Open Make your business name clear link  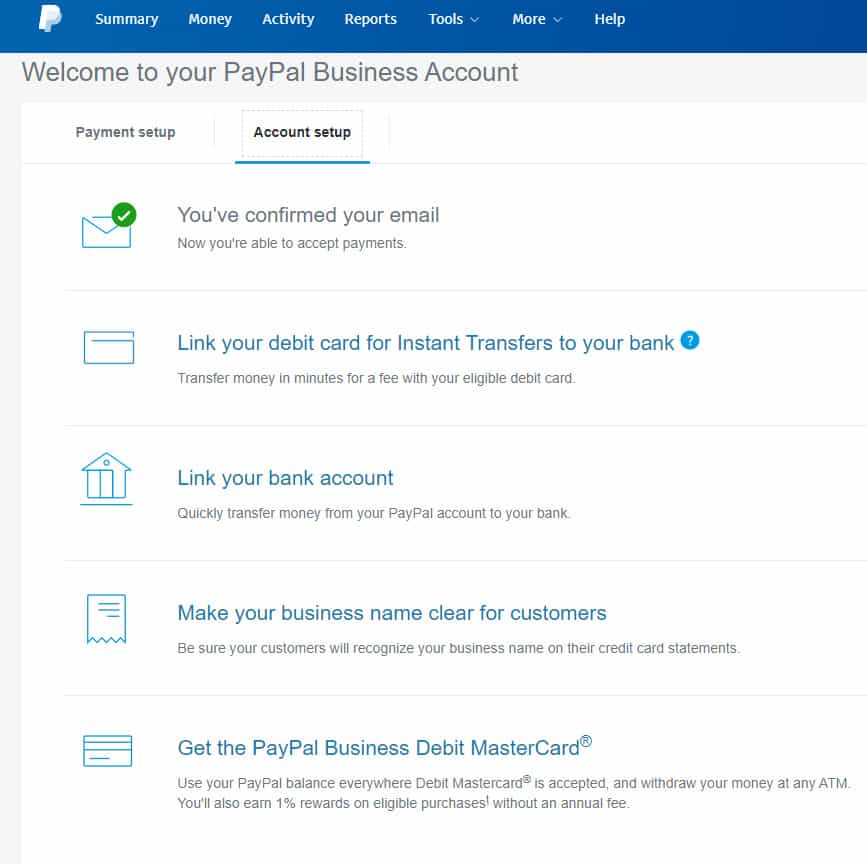391,613
